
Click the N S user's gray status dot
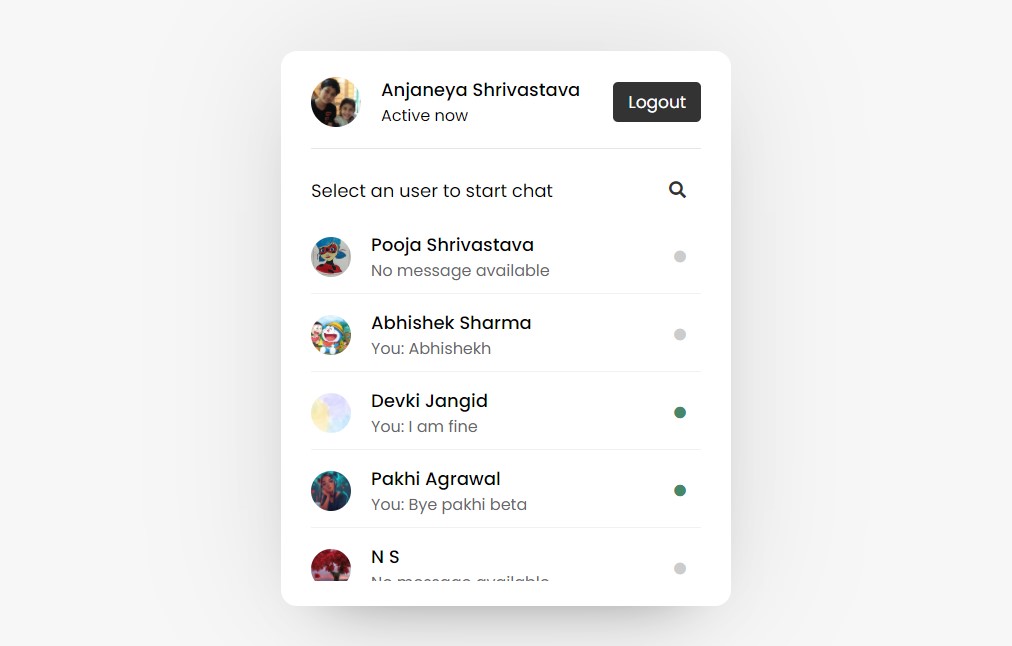point(680,569)
